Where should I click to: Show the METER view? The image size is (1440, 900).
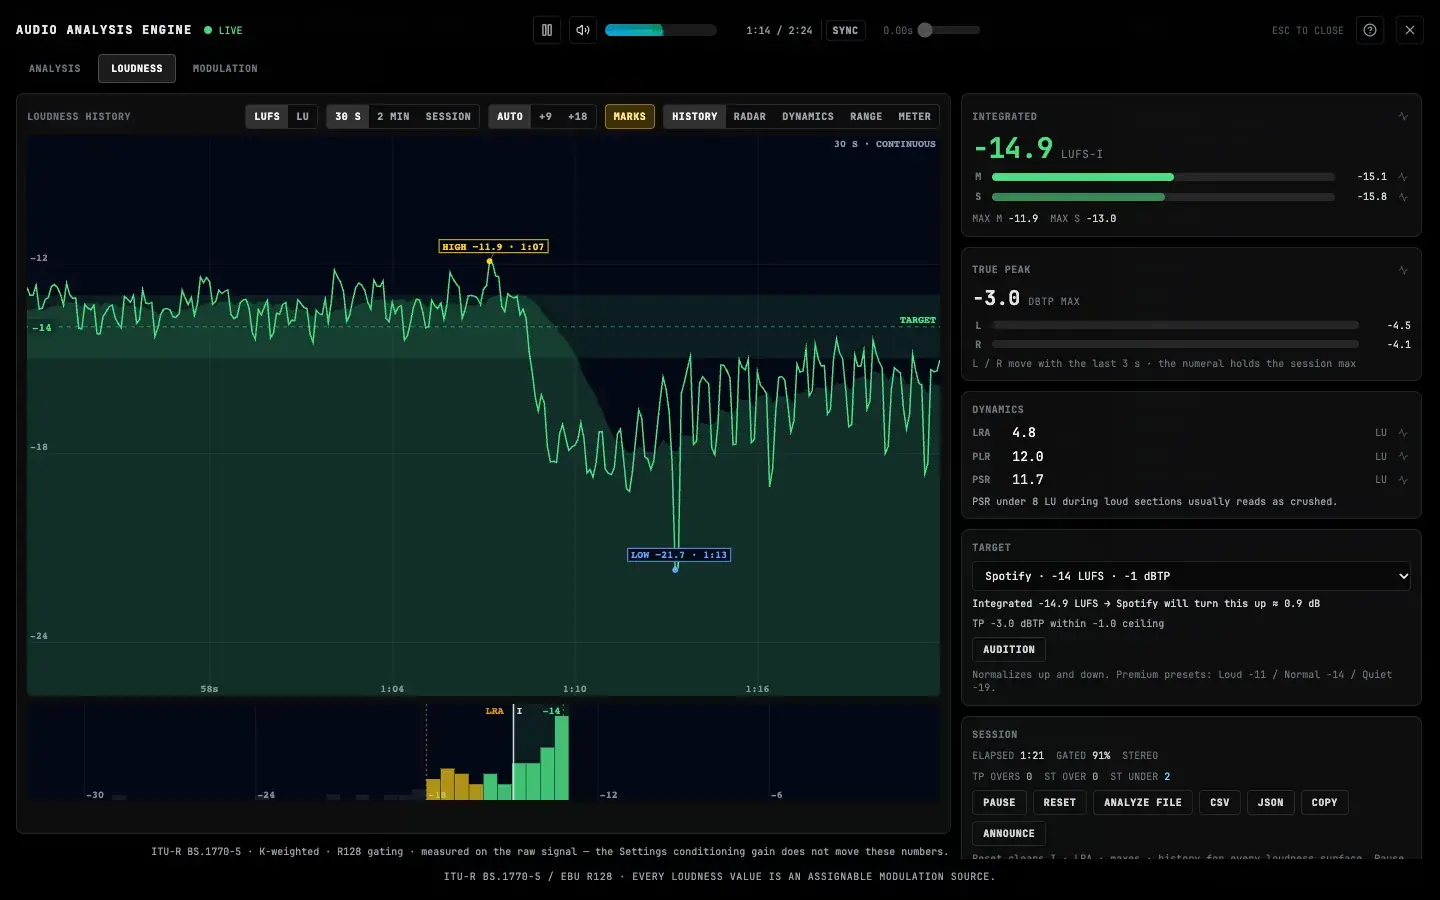point(914,117)
